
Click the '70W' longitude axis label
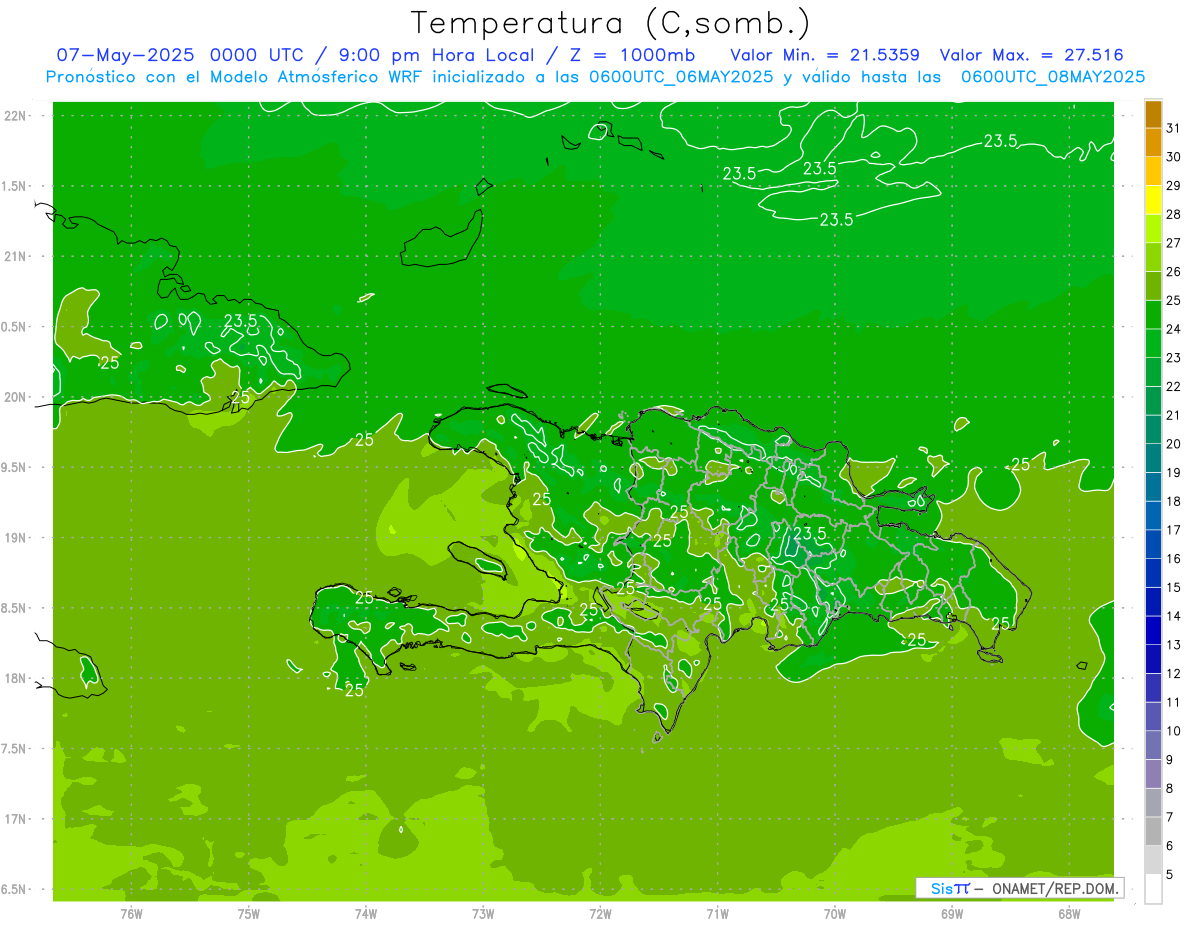tap(834, 913)
